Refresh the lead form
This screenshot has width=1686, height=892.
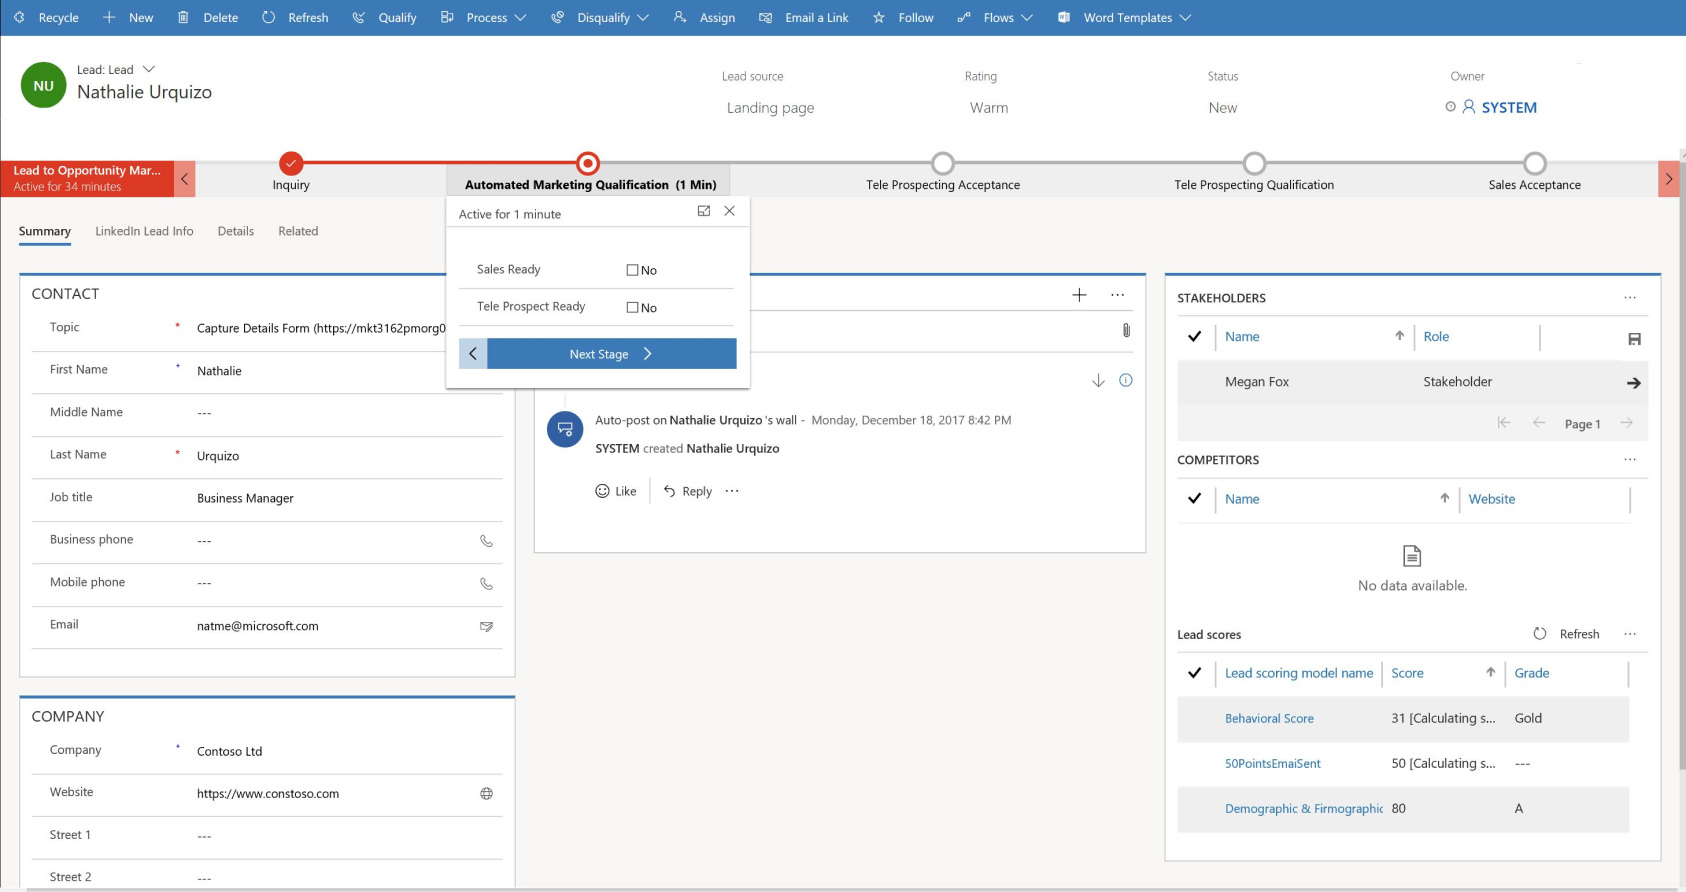click(x=295, y=18)
